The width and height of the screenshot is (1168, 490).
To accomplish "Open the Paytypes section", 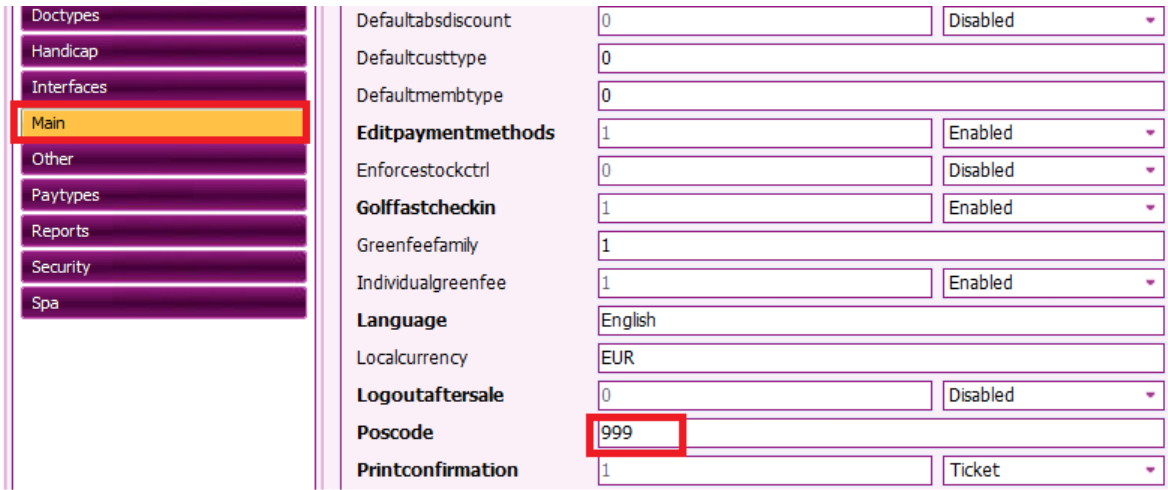I will tap(164, 195).
